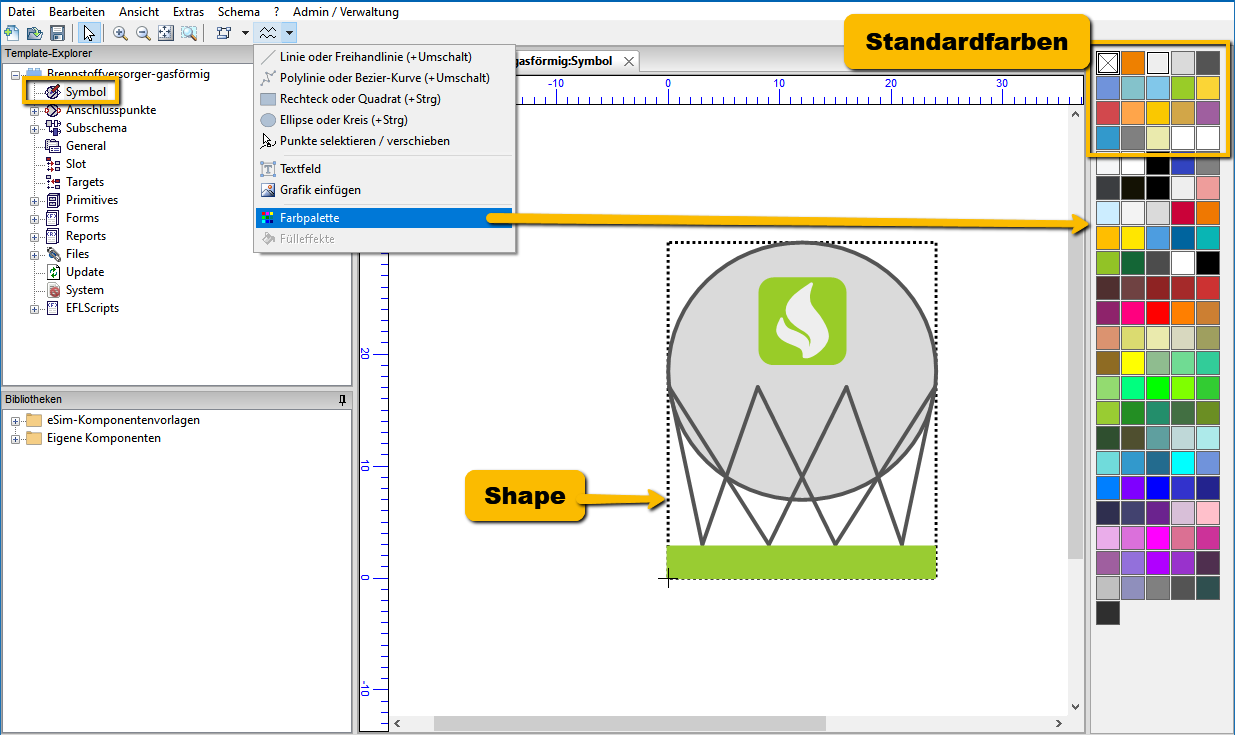Open the Bearbeiten menu
Screen dimensions: 1235x735
pos(77,12)
